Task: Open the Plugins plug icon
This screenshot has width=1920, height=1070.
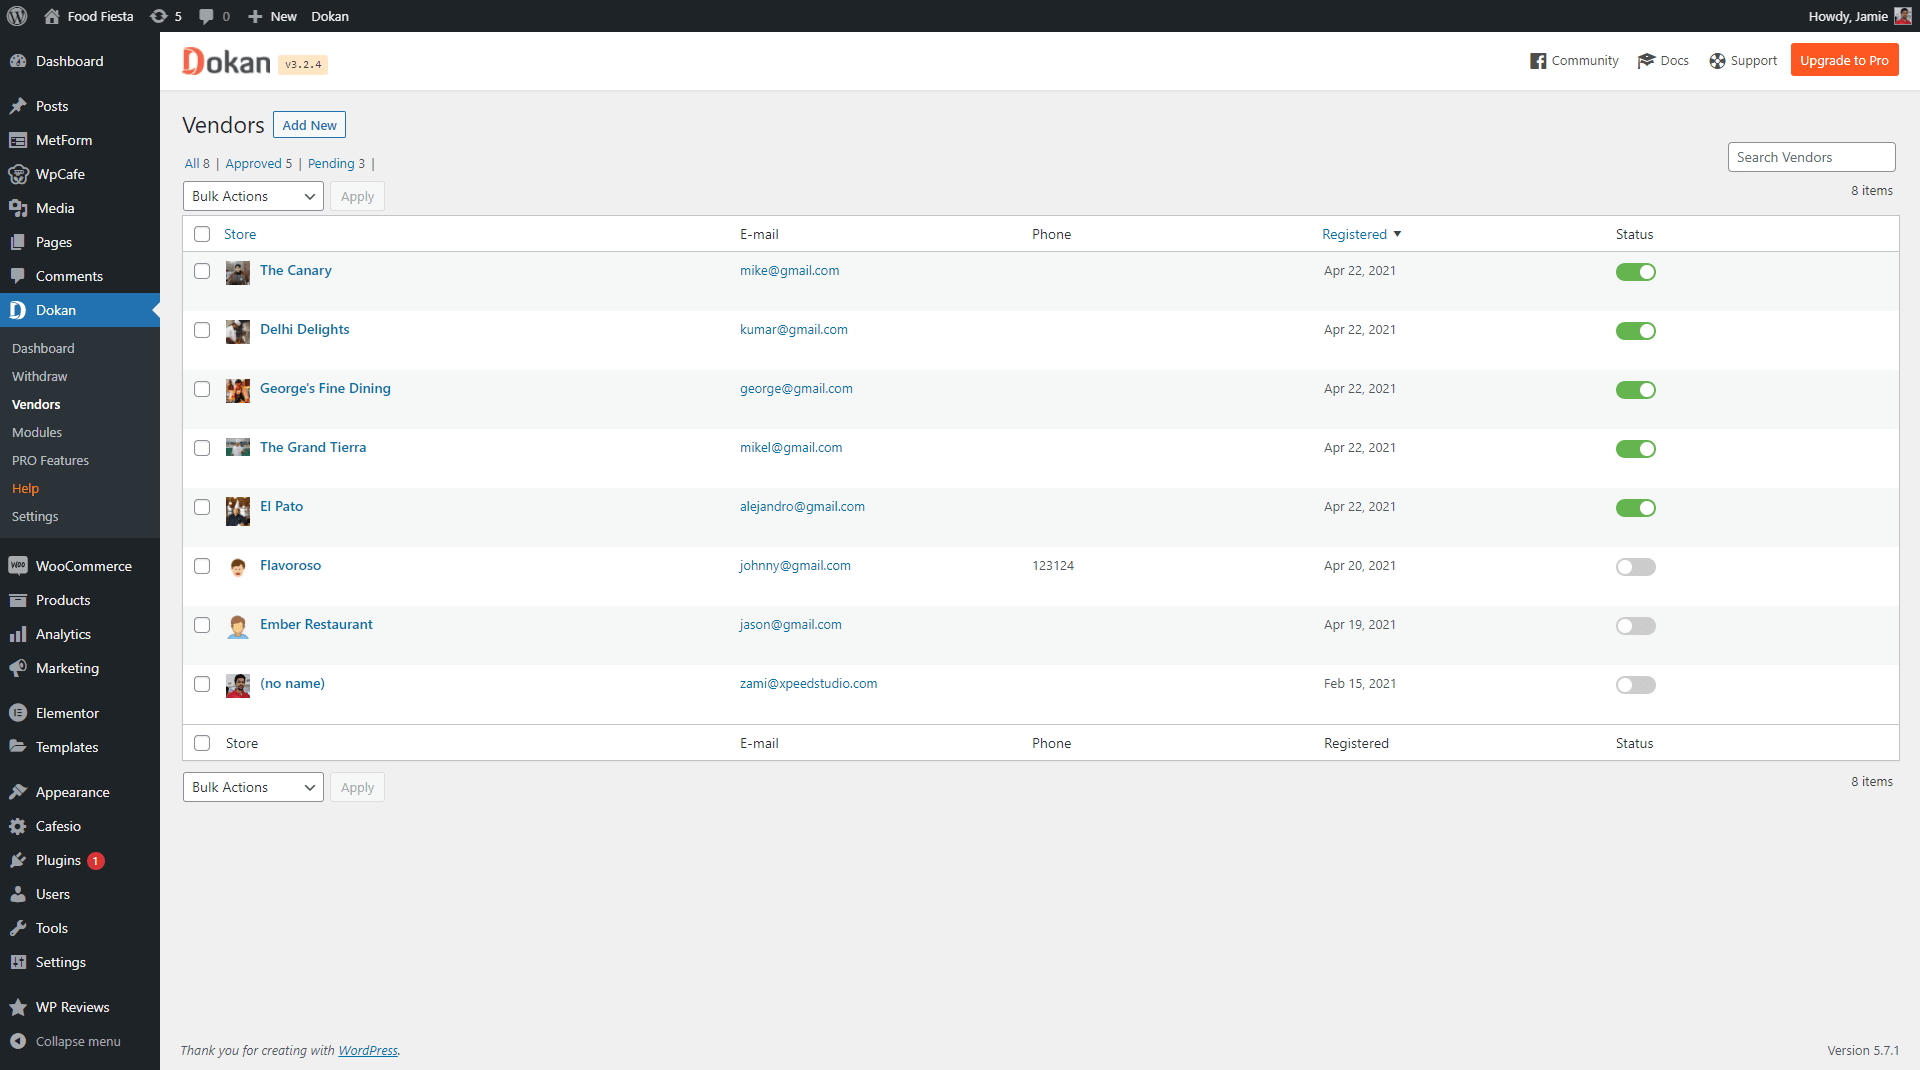Action: tap(18, 860)
